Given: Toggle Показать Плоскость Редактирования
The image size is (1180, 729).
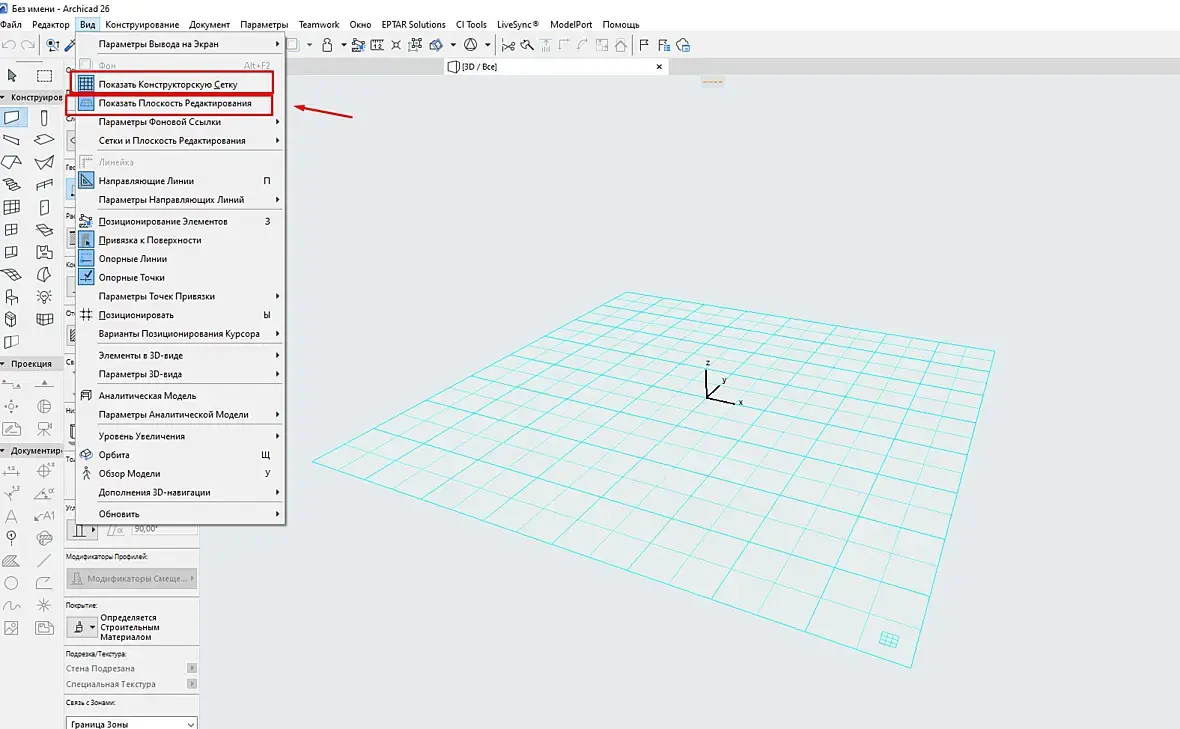Looking at the screenshot, I should (175, 103).
